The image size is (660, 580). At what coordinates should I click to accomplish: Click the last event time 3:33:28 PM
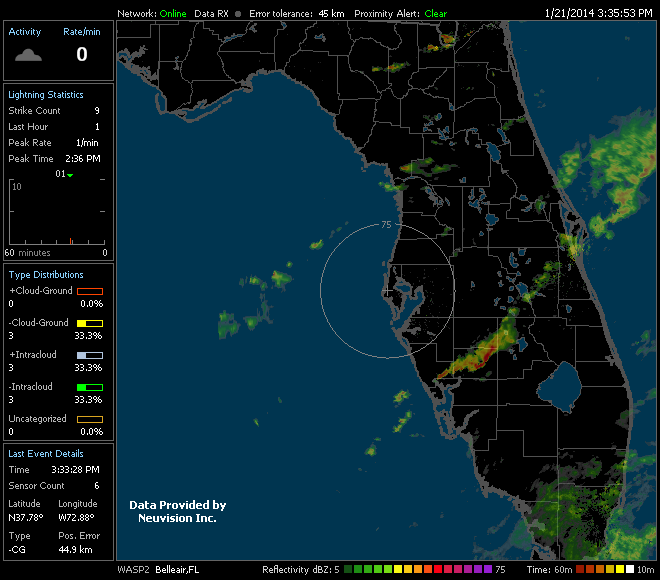coord(75,470)
